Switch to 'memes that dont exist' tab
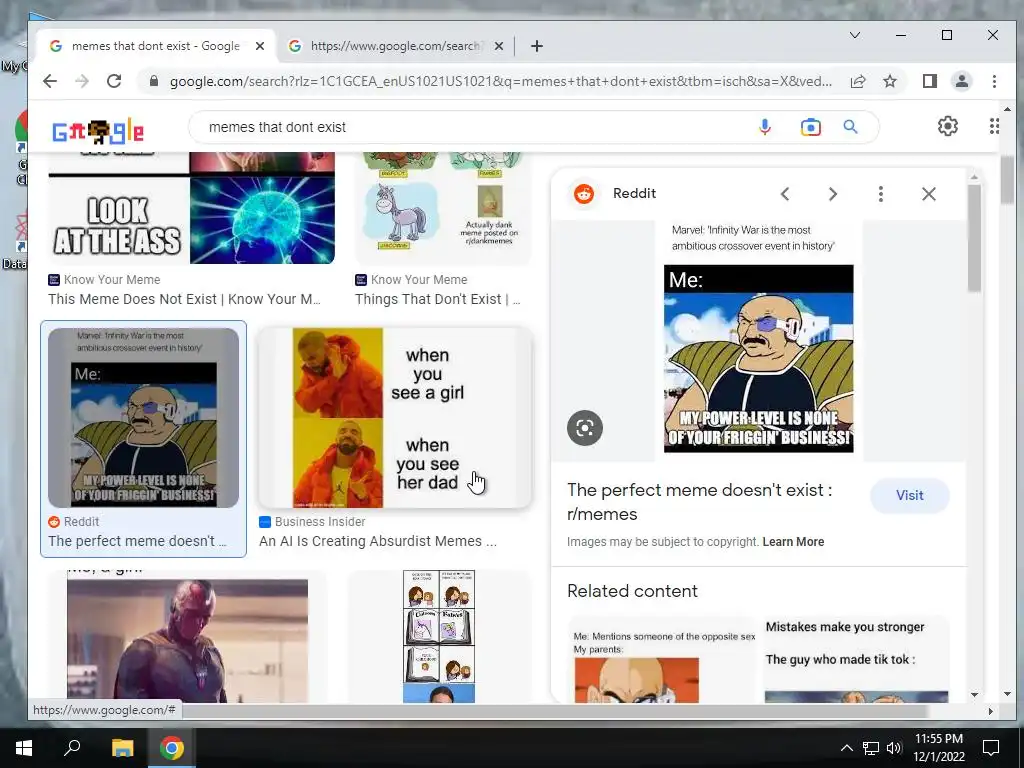 point(155,46)
